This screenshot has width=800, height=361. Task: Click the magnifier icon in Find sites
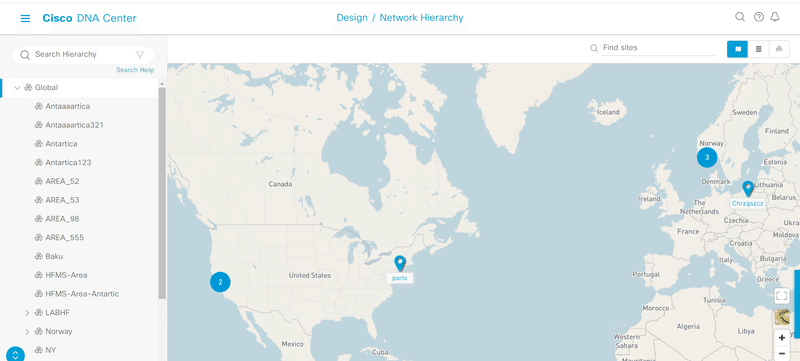(x=594, y=48)
